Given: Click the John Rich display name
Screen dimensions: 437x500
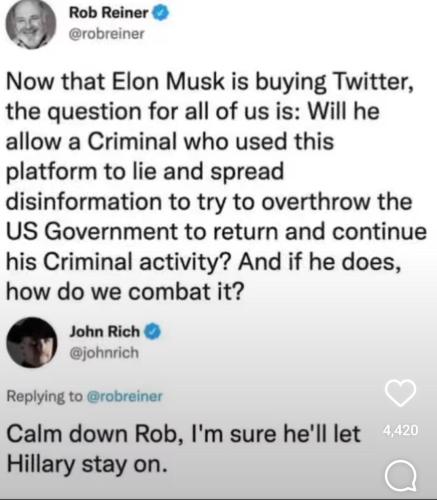Looking at the screenshot, I should pos(104,331).
